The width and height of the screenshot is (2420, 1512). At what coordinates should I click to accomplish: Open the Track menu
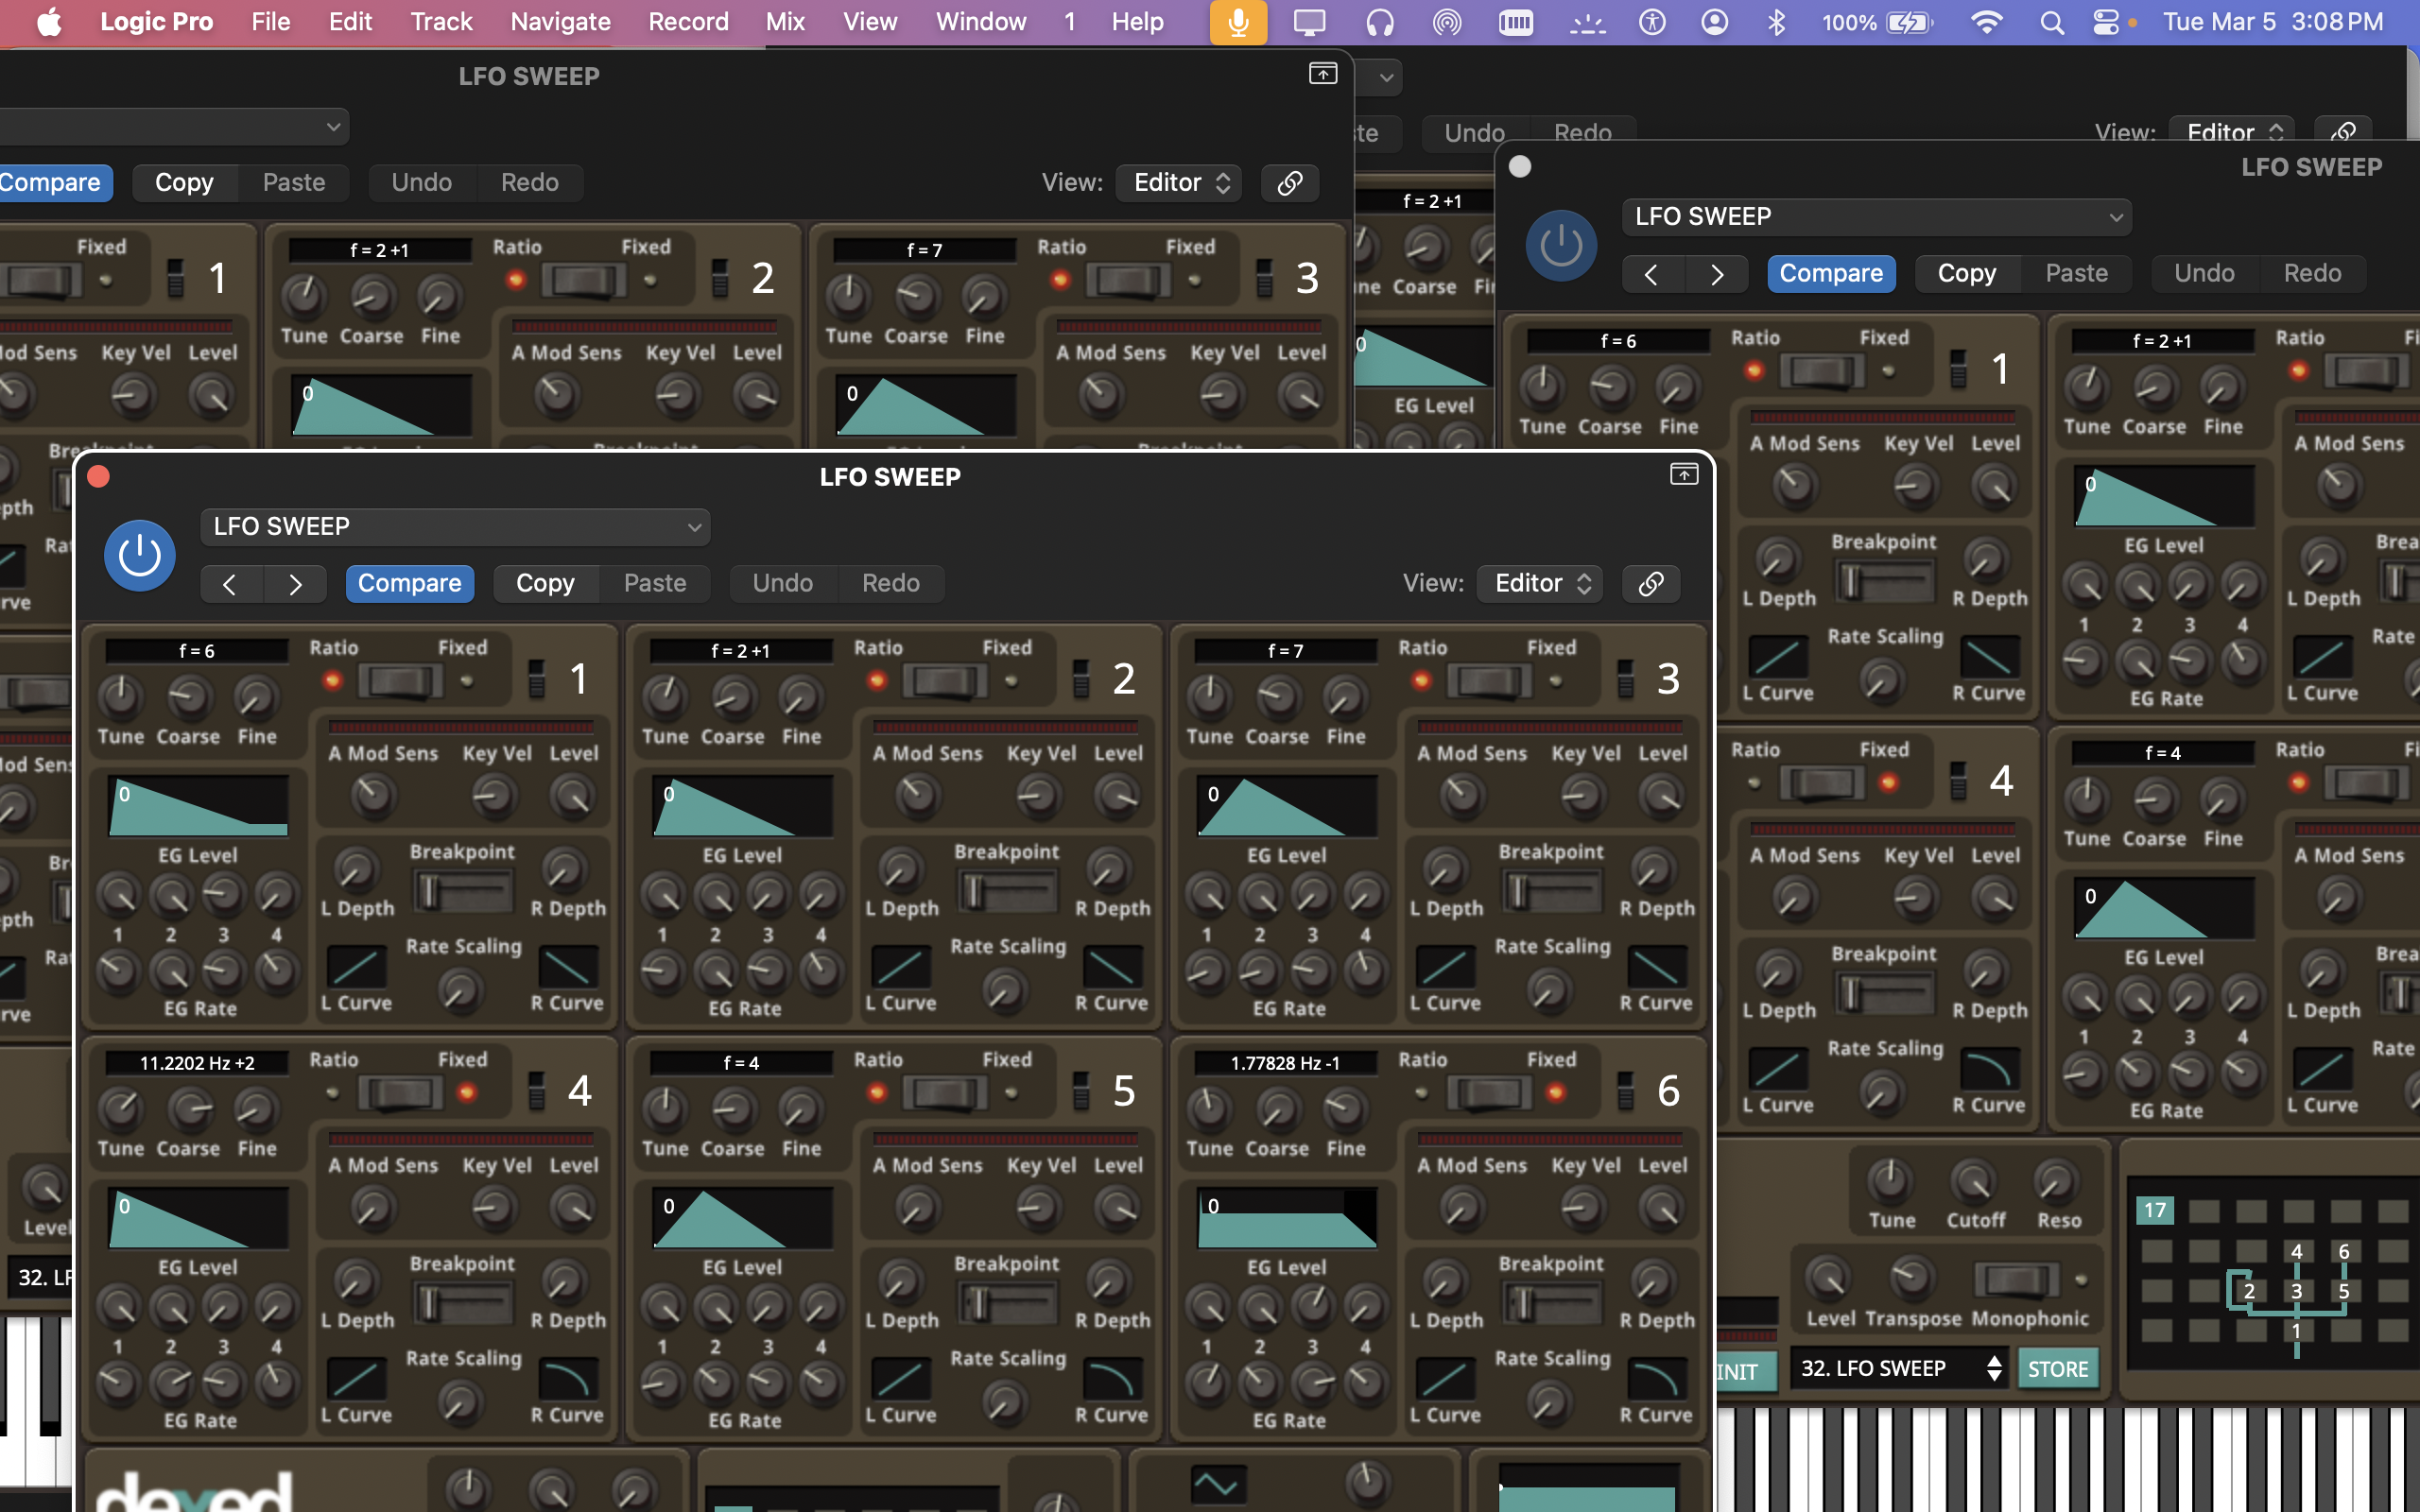pyautogui.click(x=441, y=22)
